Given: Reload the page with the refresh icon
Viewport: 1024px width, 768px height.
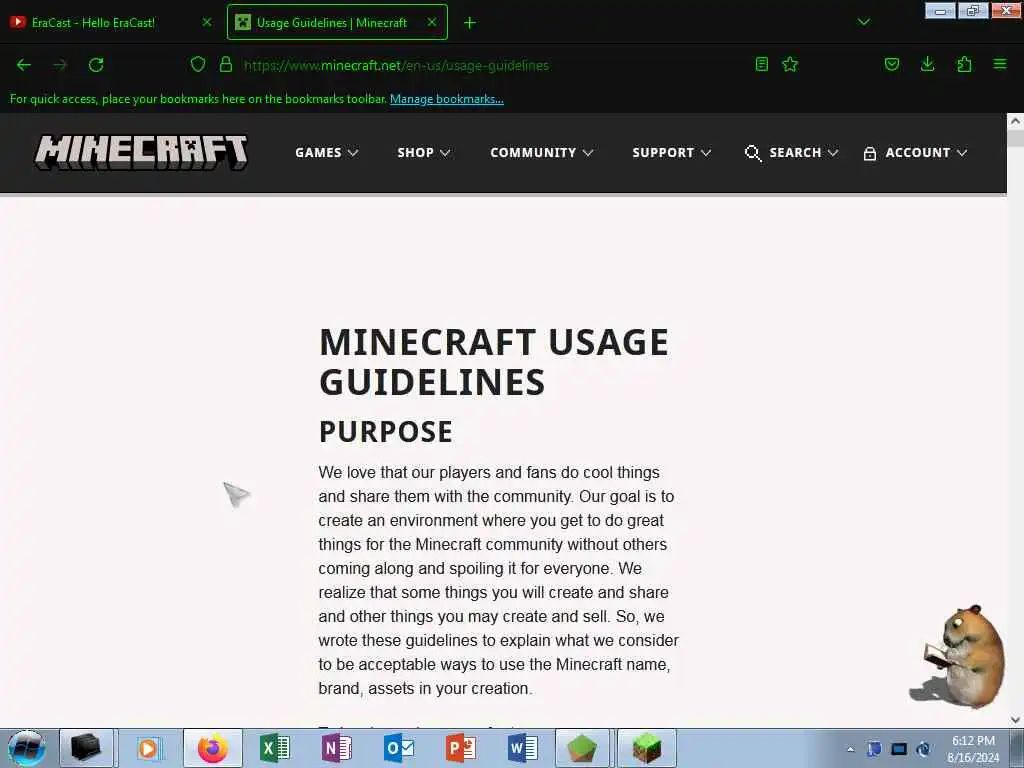Looking at the screenshot, I should [x=96, y=65].
